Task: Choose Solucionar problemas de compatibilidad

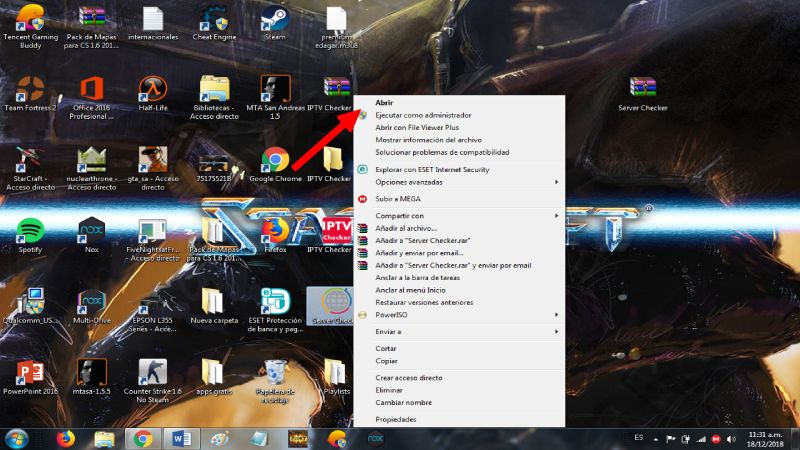Action: (x=459, y=152)
